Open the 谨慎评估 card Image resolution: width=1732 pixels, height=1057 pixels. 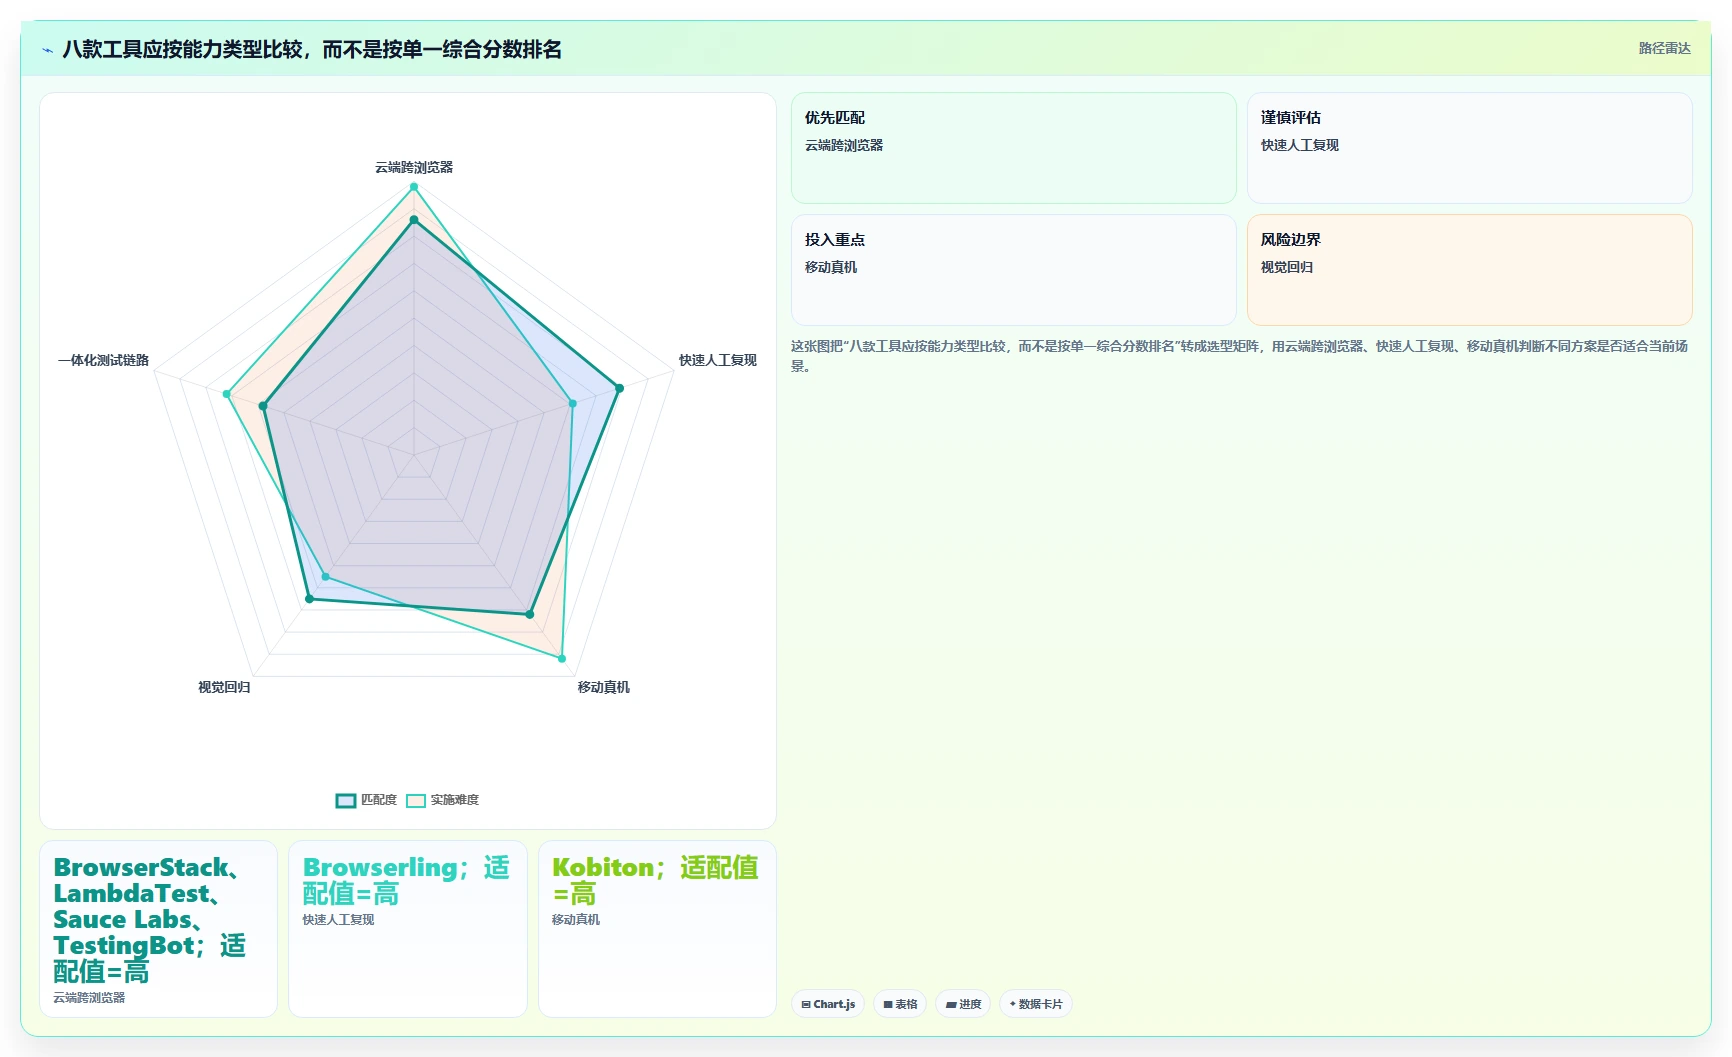click(1470, 148)
